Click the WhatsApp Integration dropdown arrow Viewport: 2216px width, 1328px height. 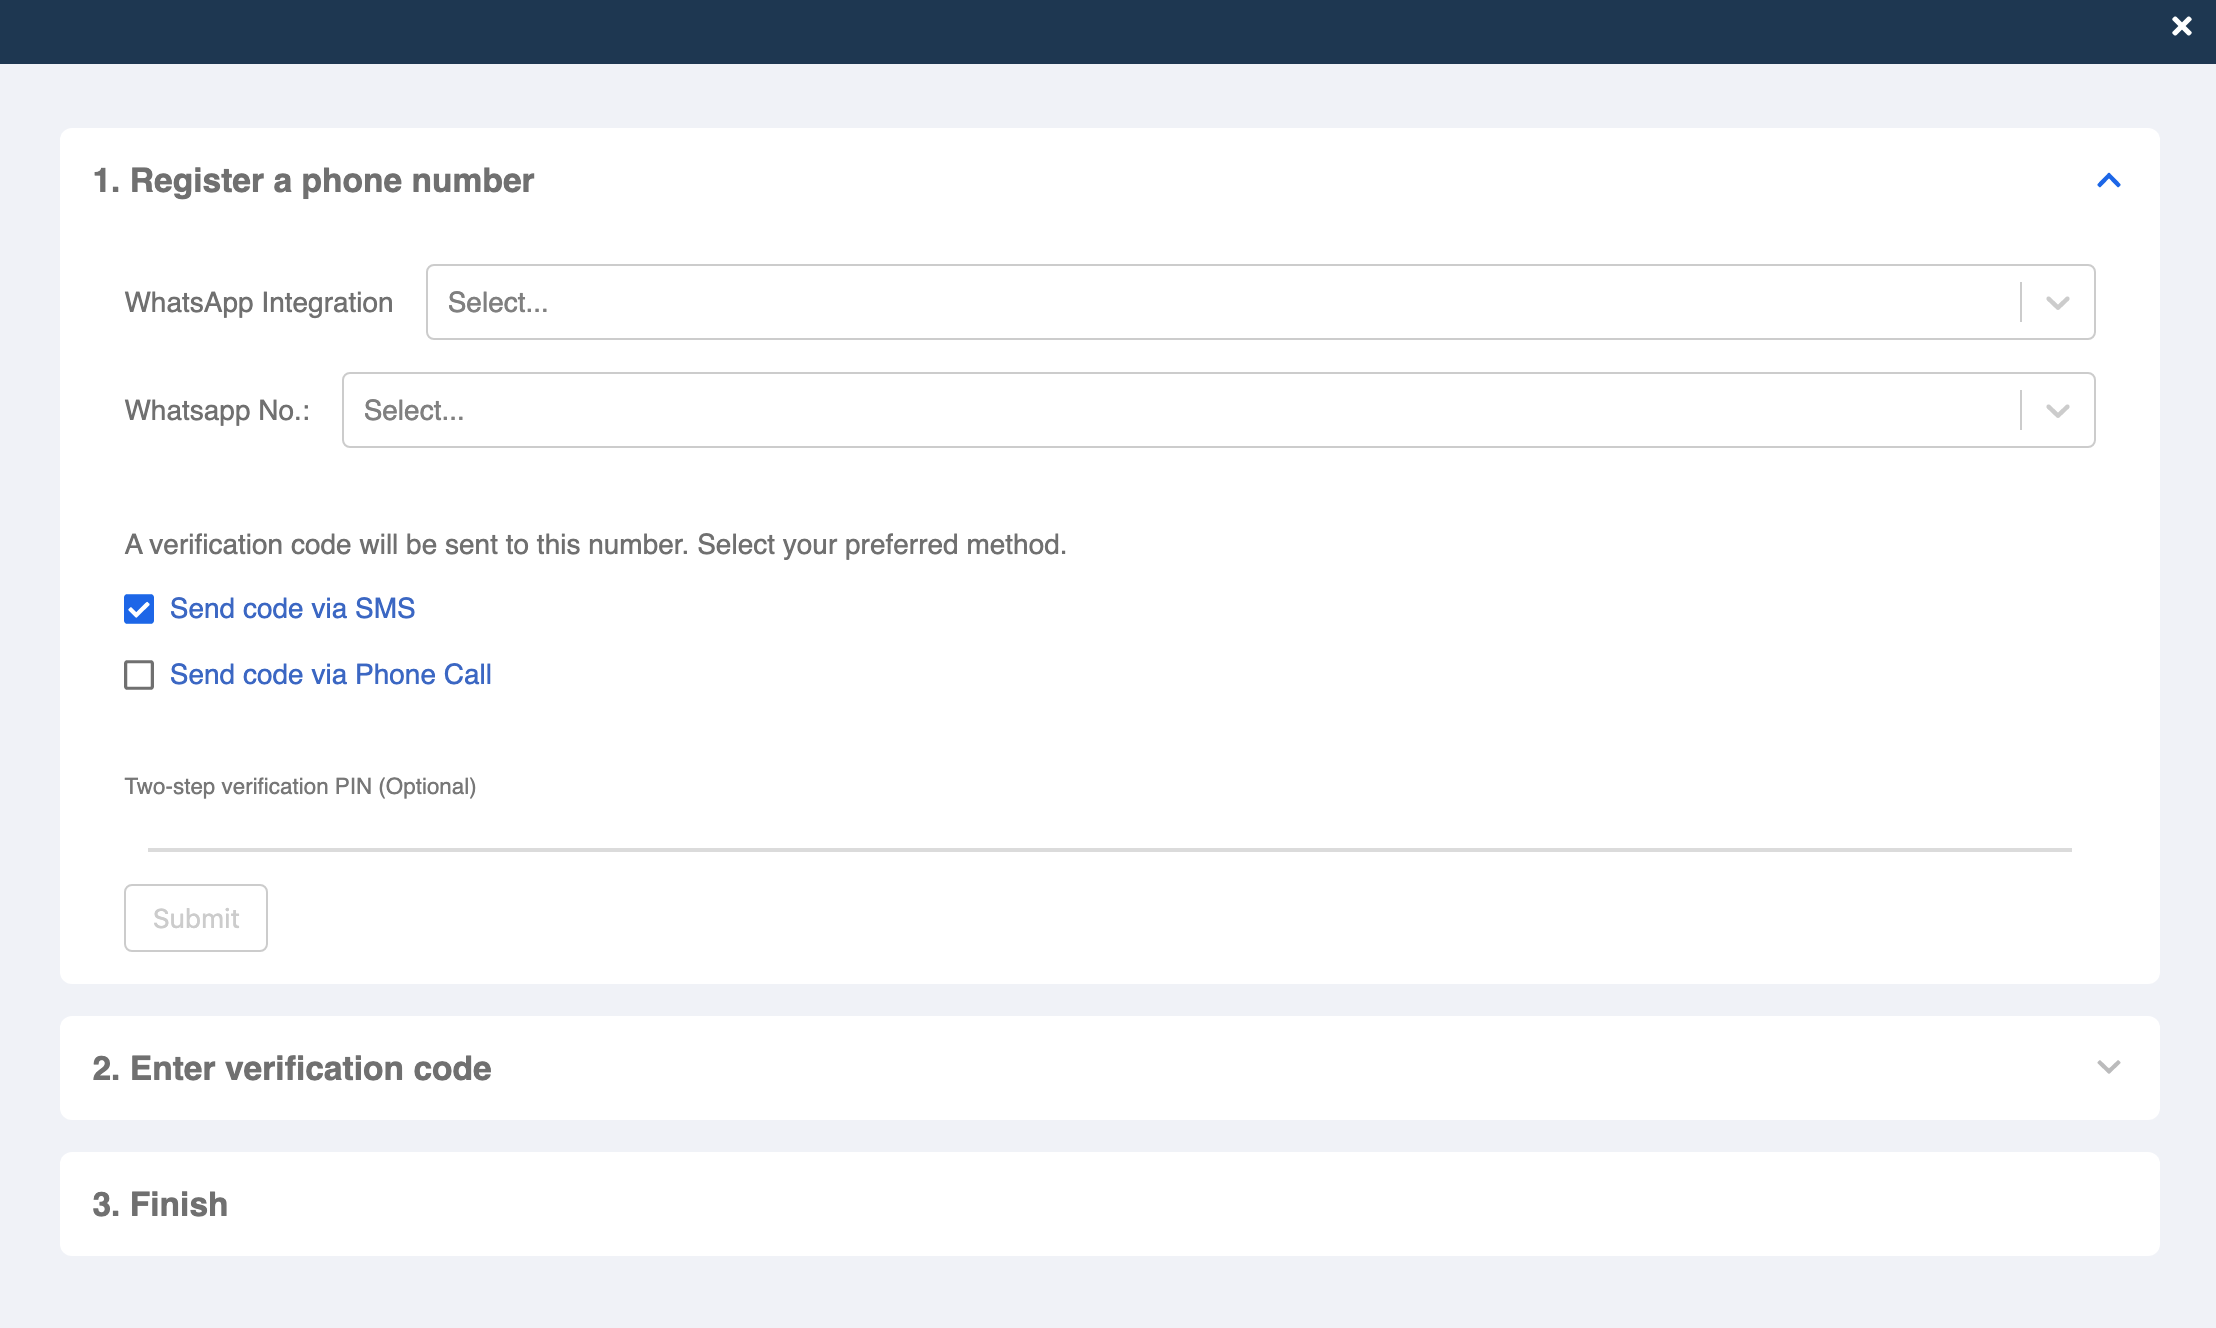pyautogui.click(x=2057, y=303)
